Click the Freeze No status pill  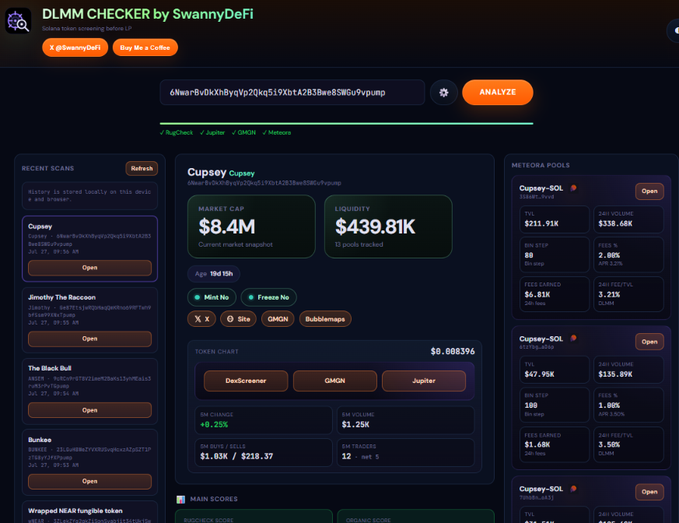pyautogui.click(x=268, y=297)
